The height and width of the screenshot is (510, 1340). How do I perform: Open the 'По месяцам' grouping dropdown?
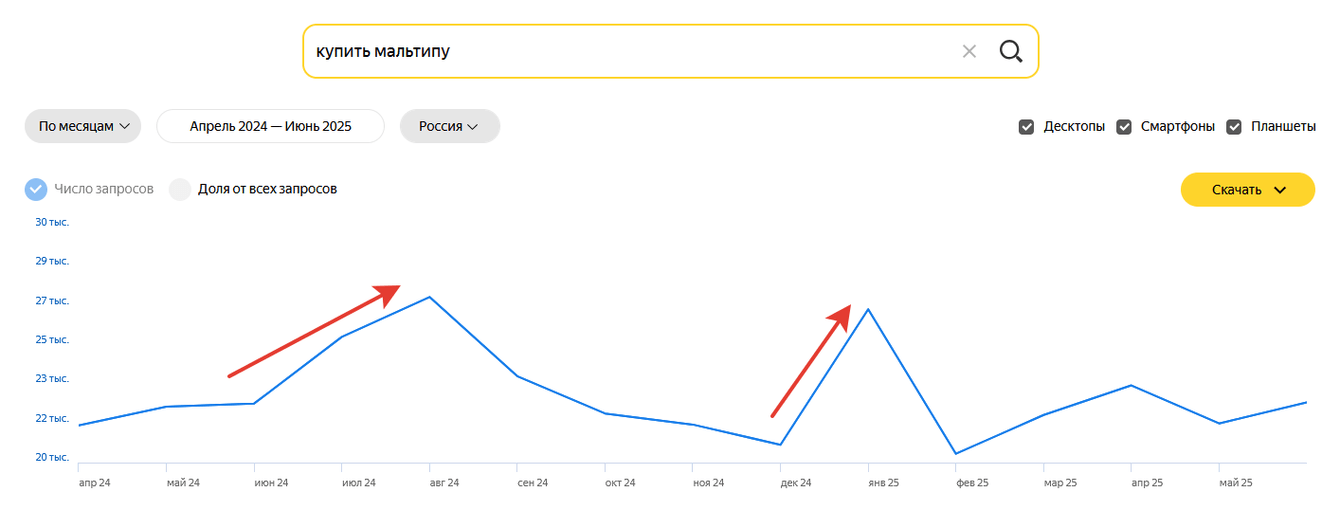pyautogui.click(x=84, y=126)
